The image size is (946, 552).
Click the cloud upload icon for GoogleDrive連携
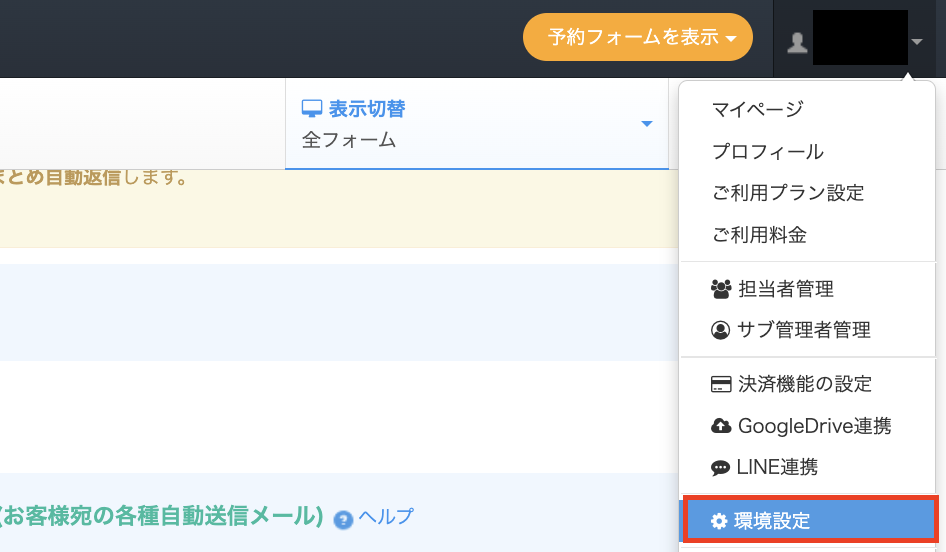(x=720, y=426)
